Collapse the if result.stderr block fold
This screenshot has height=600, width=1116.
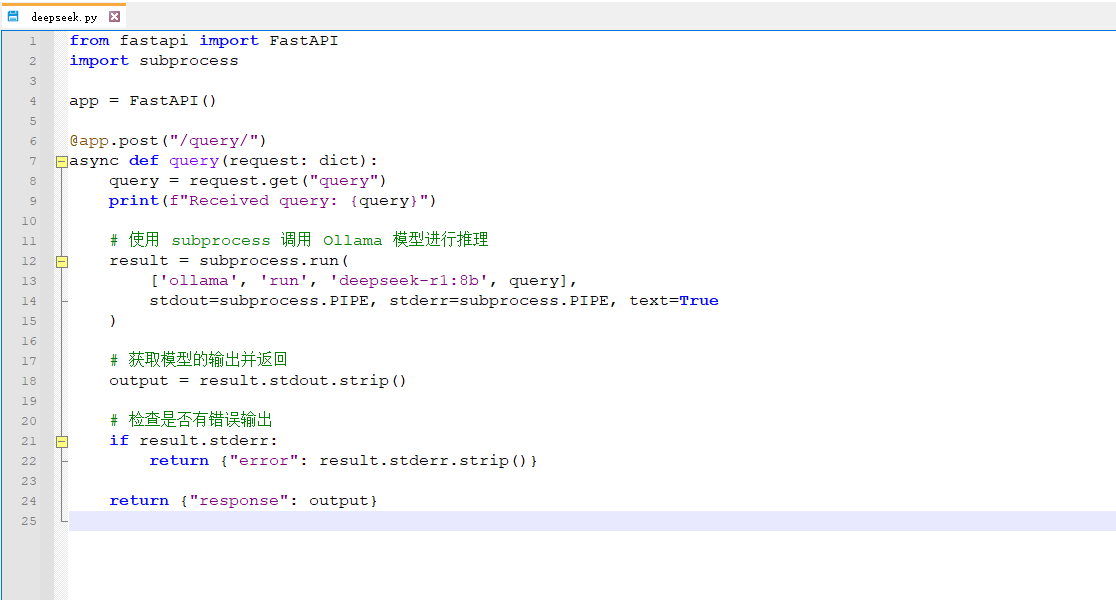[x=62, y=442]
